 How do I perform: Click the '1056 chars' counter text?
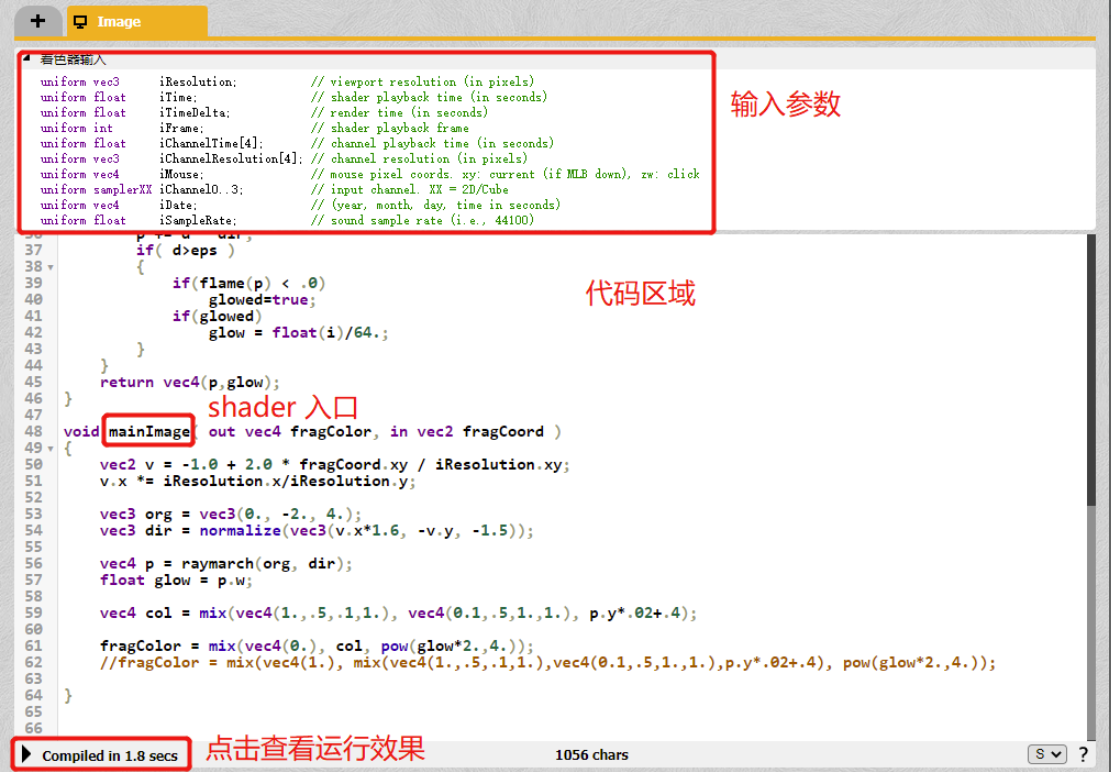592,755
